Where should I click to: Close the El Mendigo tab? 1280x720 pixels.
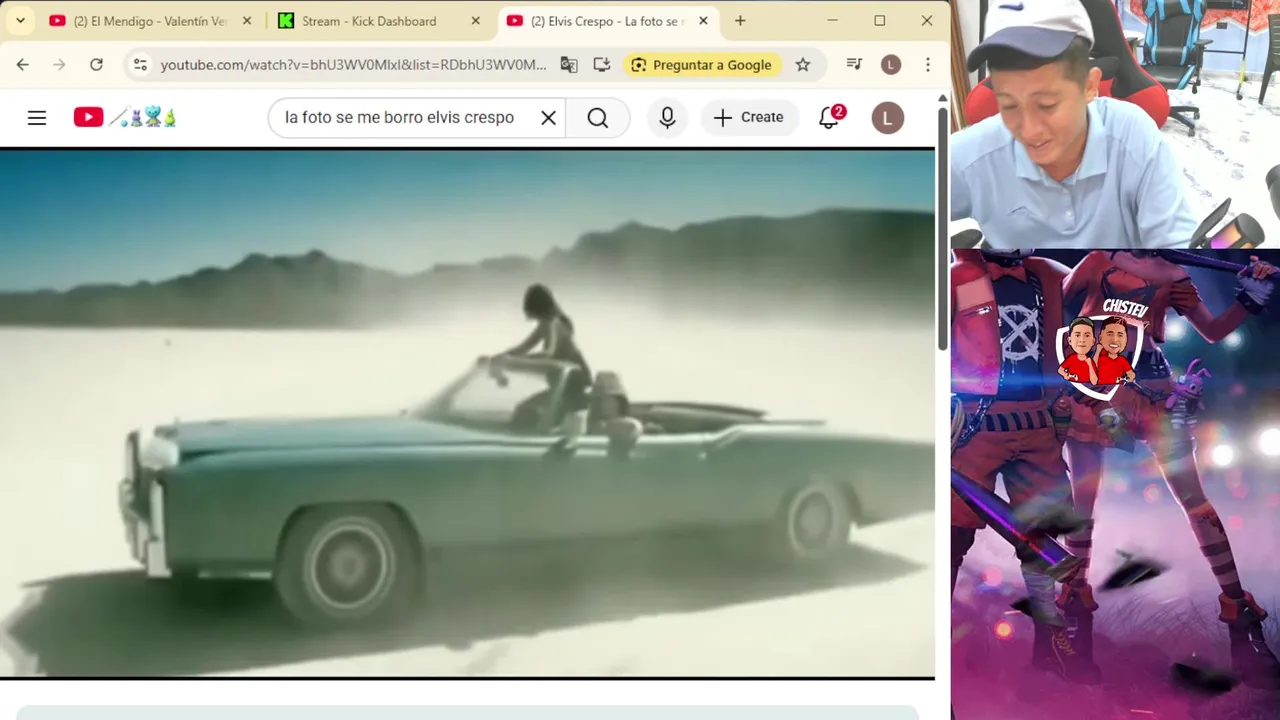coord(247,21)
